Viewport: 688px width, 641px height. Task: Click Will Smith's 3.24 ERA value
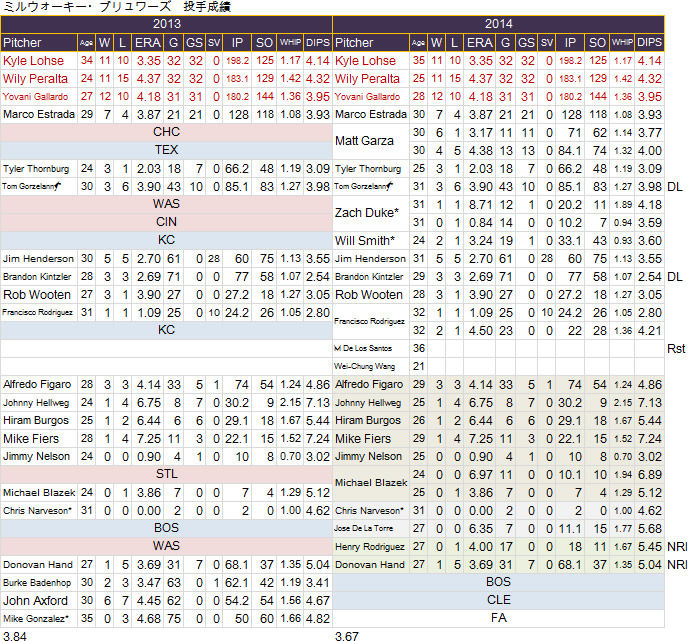(x=480, y=241)
